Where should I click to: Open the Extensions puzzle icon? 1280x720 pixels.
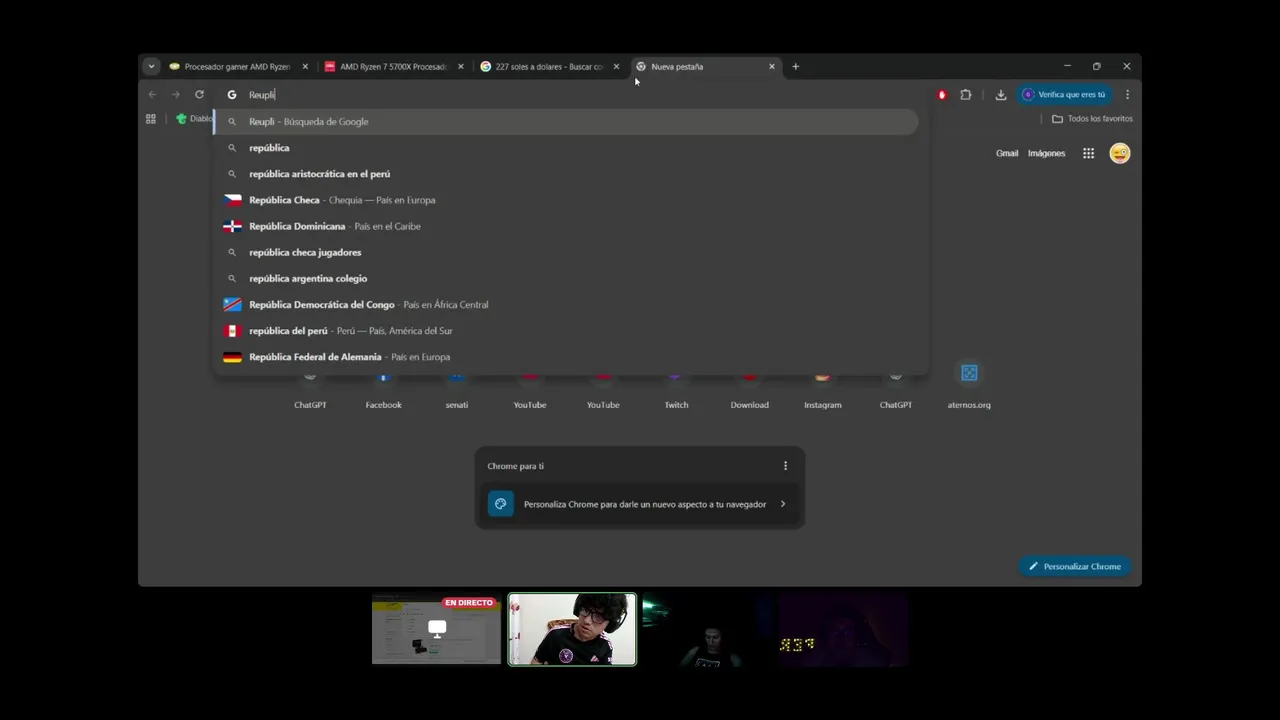[966, 94]
